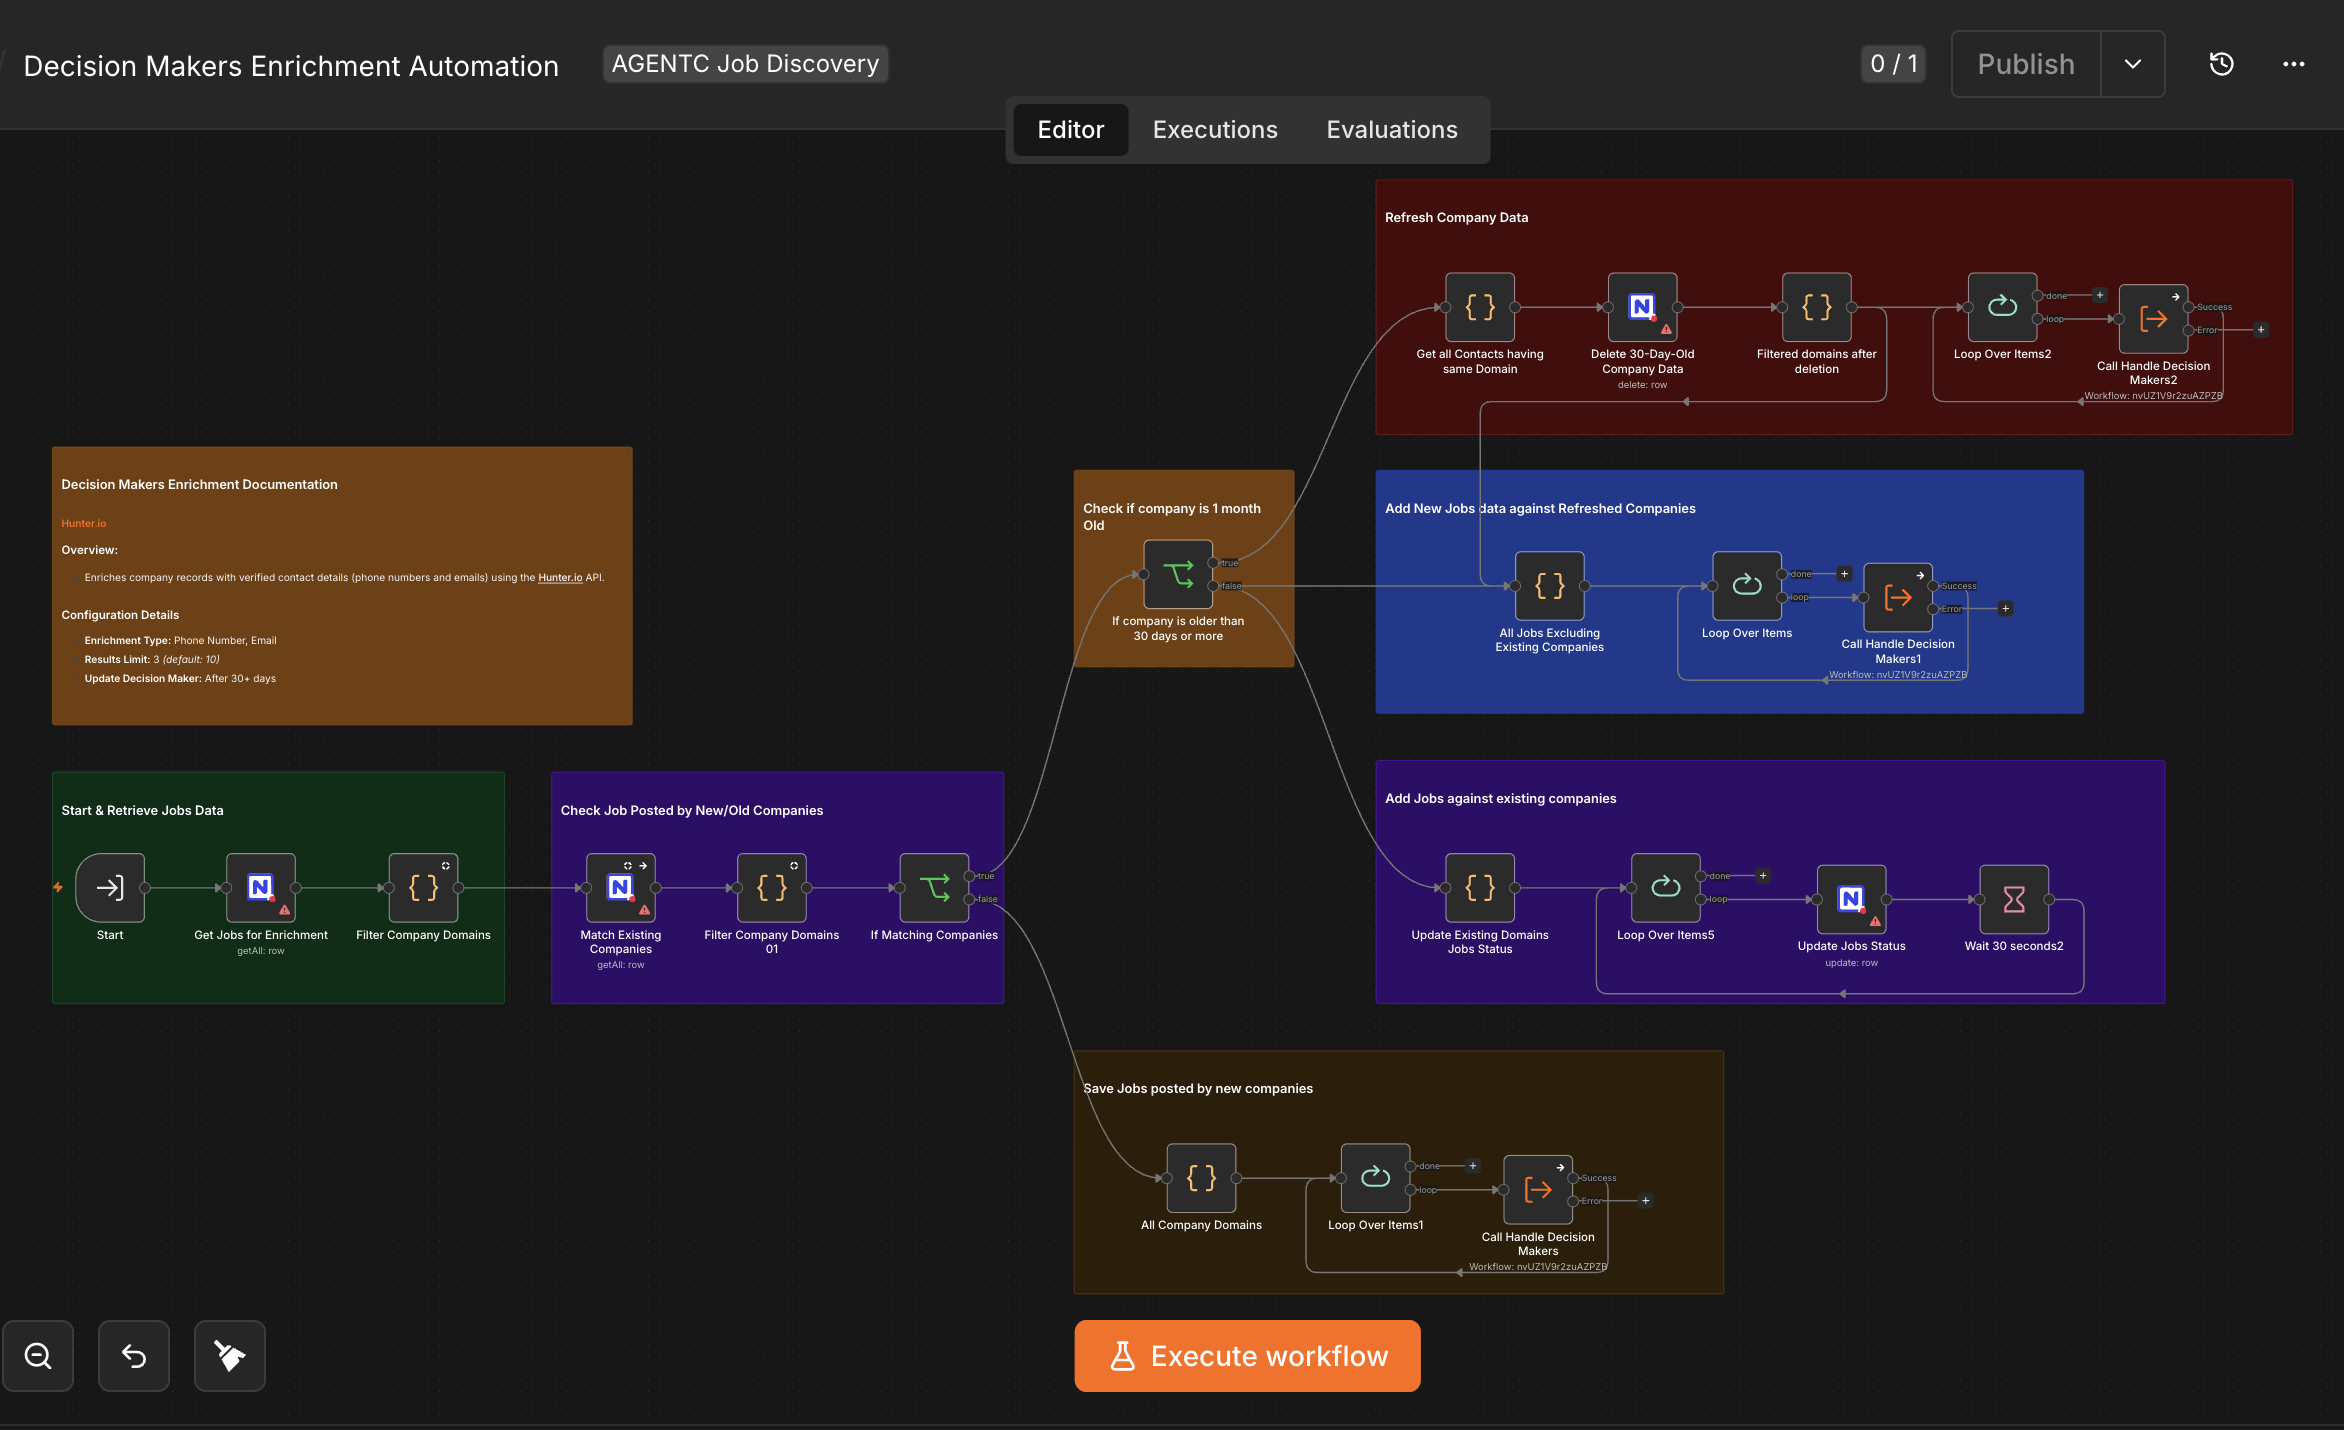2344x1430 pixels.
Task: Select Check if company is 1 month Old note
Action: pos(1172,517)
